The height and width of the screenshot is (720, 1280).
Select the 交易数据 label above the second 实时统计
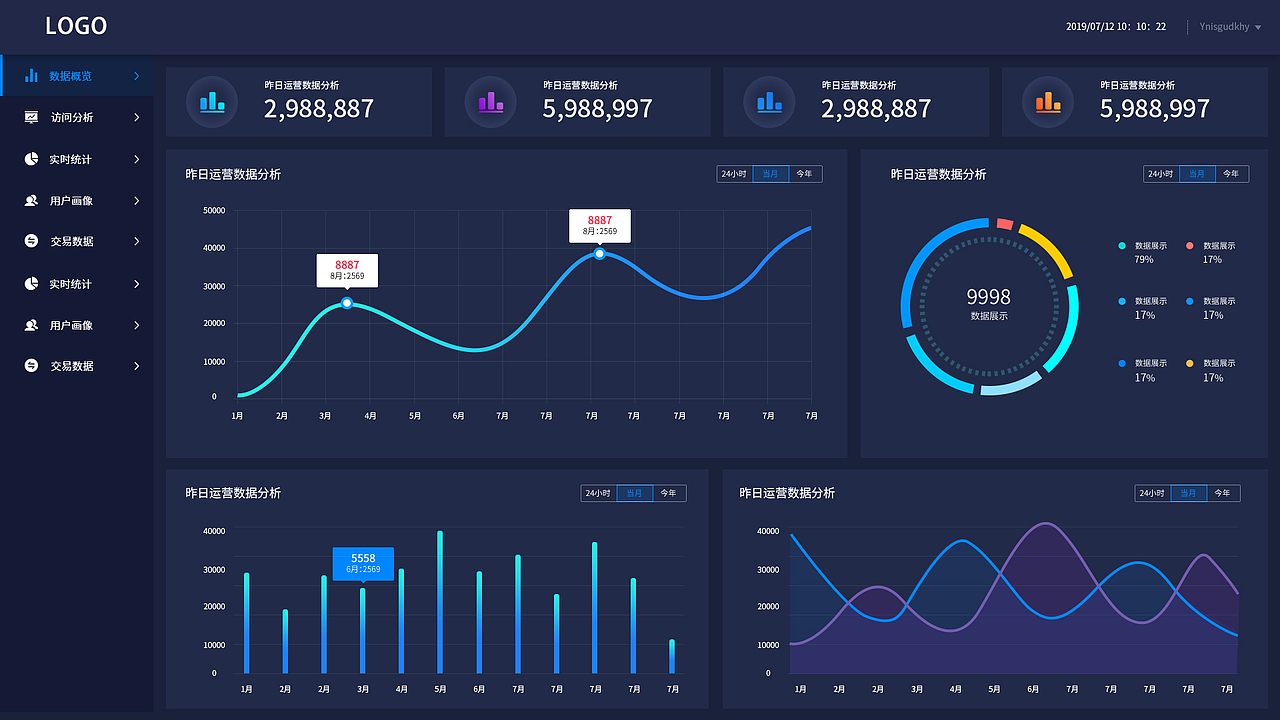pos(72,241)
